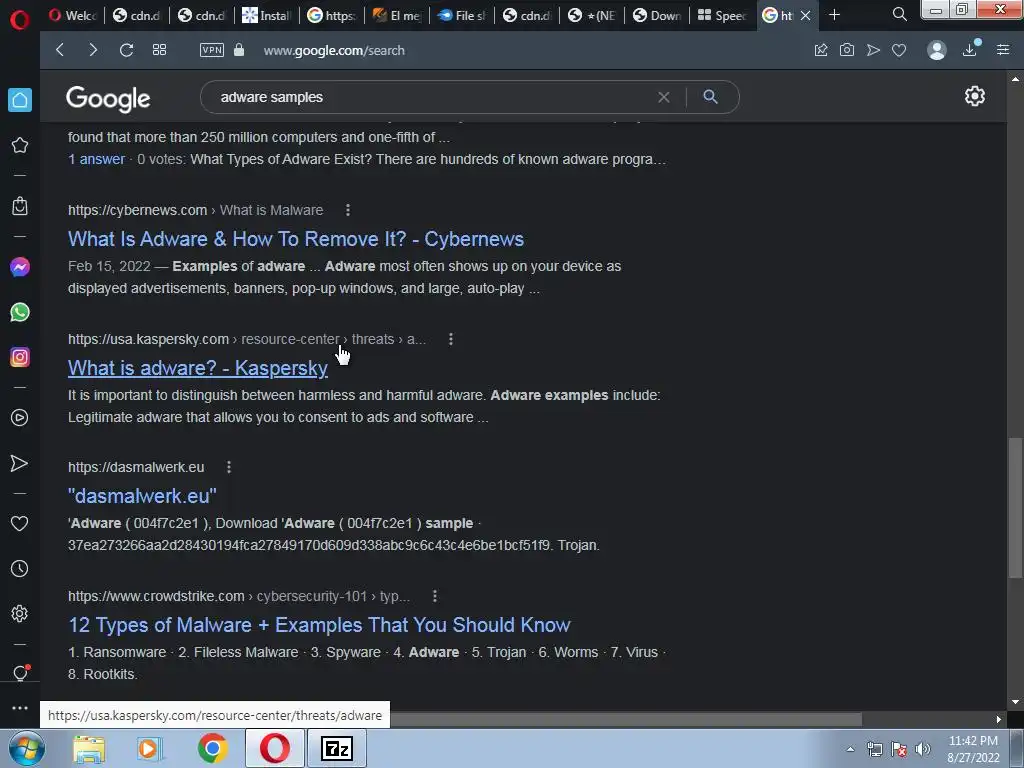
Task: Launch Chrome from the taskbar
Action: pyautogui.click(x=212, y=748)
